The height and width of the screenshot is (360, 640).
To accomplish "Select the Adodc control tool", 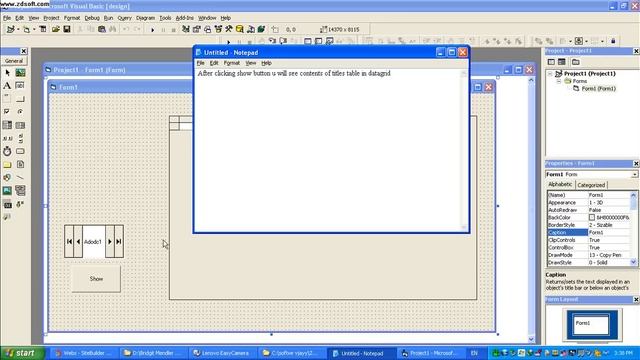I will coord(20,204).
